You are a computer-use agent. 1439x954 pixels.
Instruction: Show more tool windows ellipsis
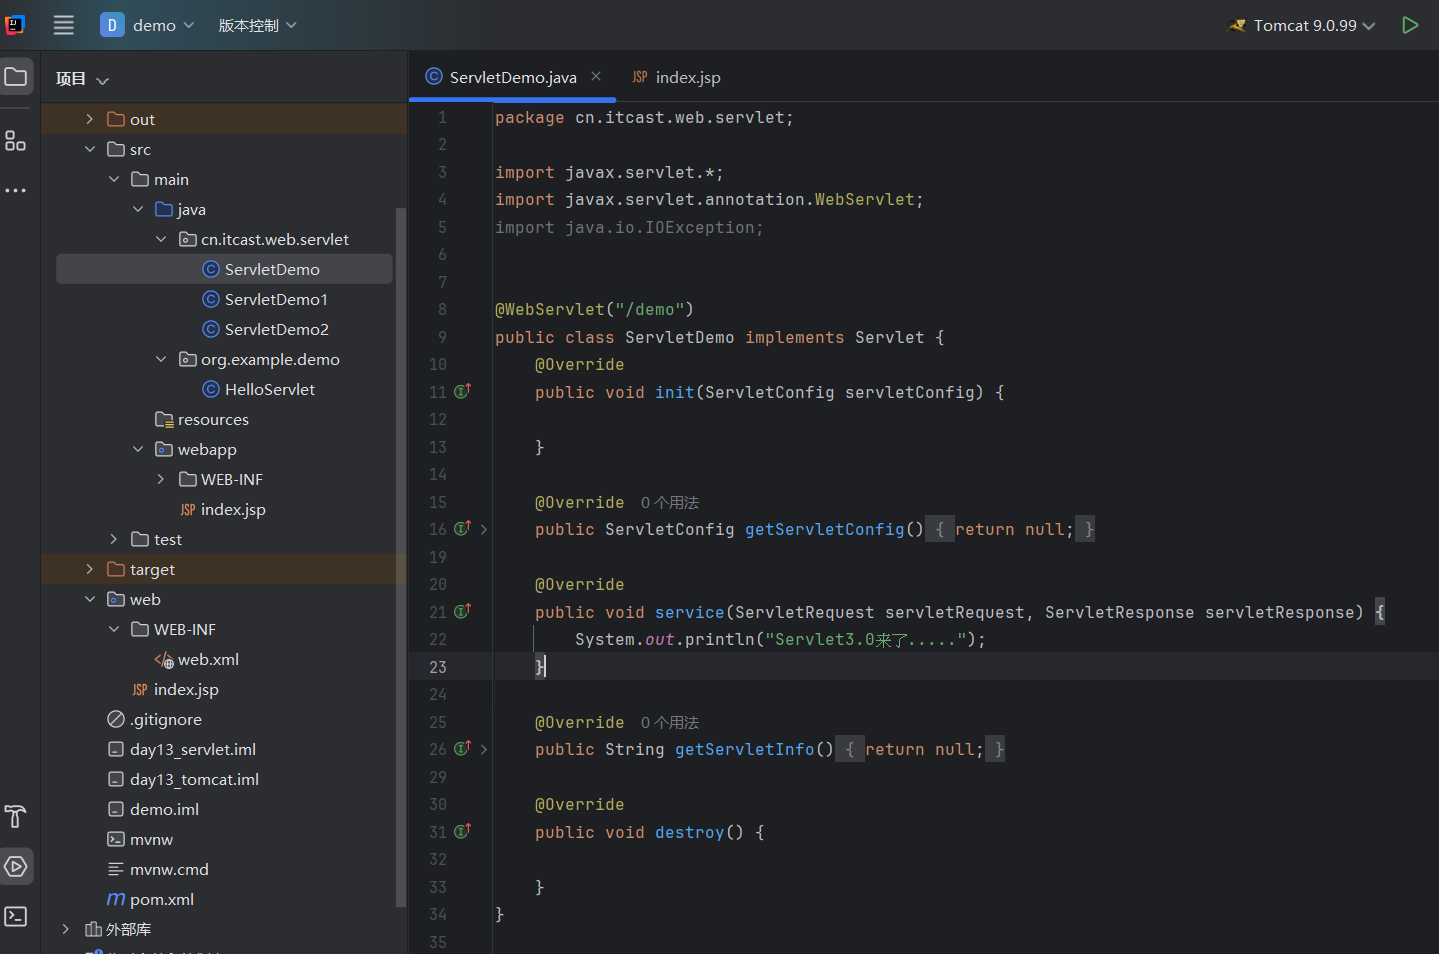click(x=16, y=190)
